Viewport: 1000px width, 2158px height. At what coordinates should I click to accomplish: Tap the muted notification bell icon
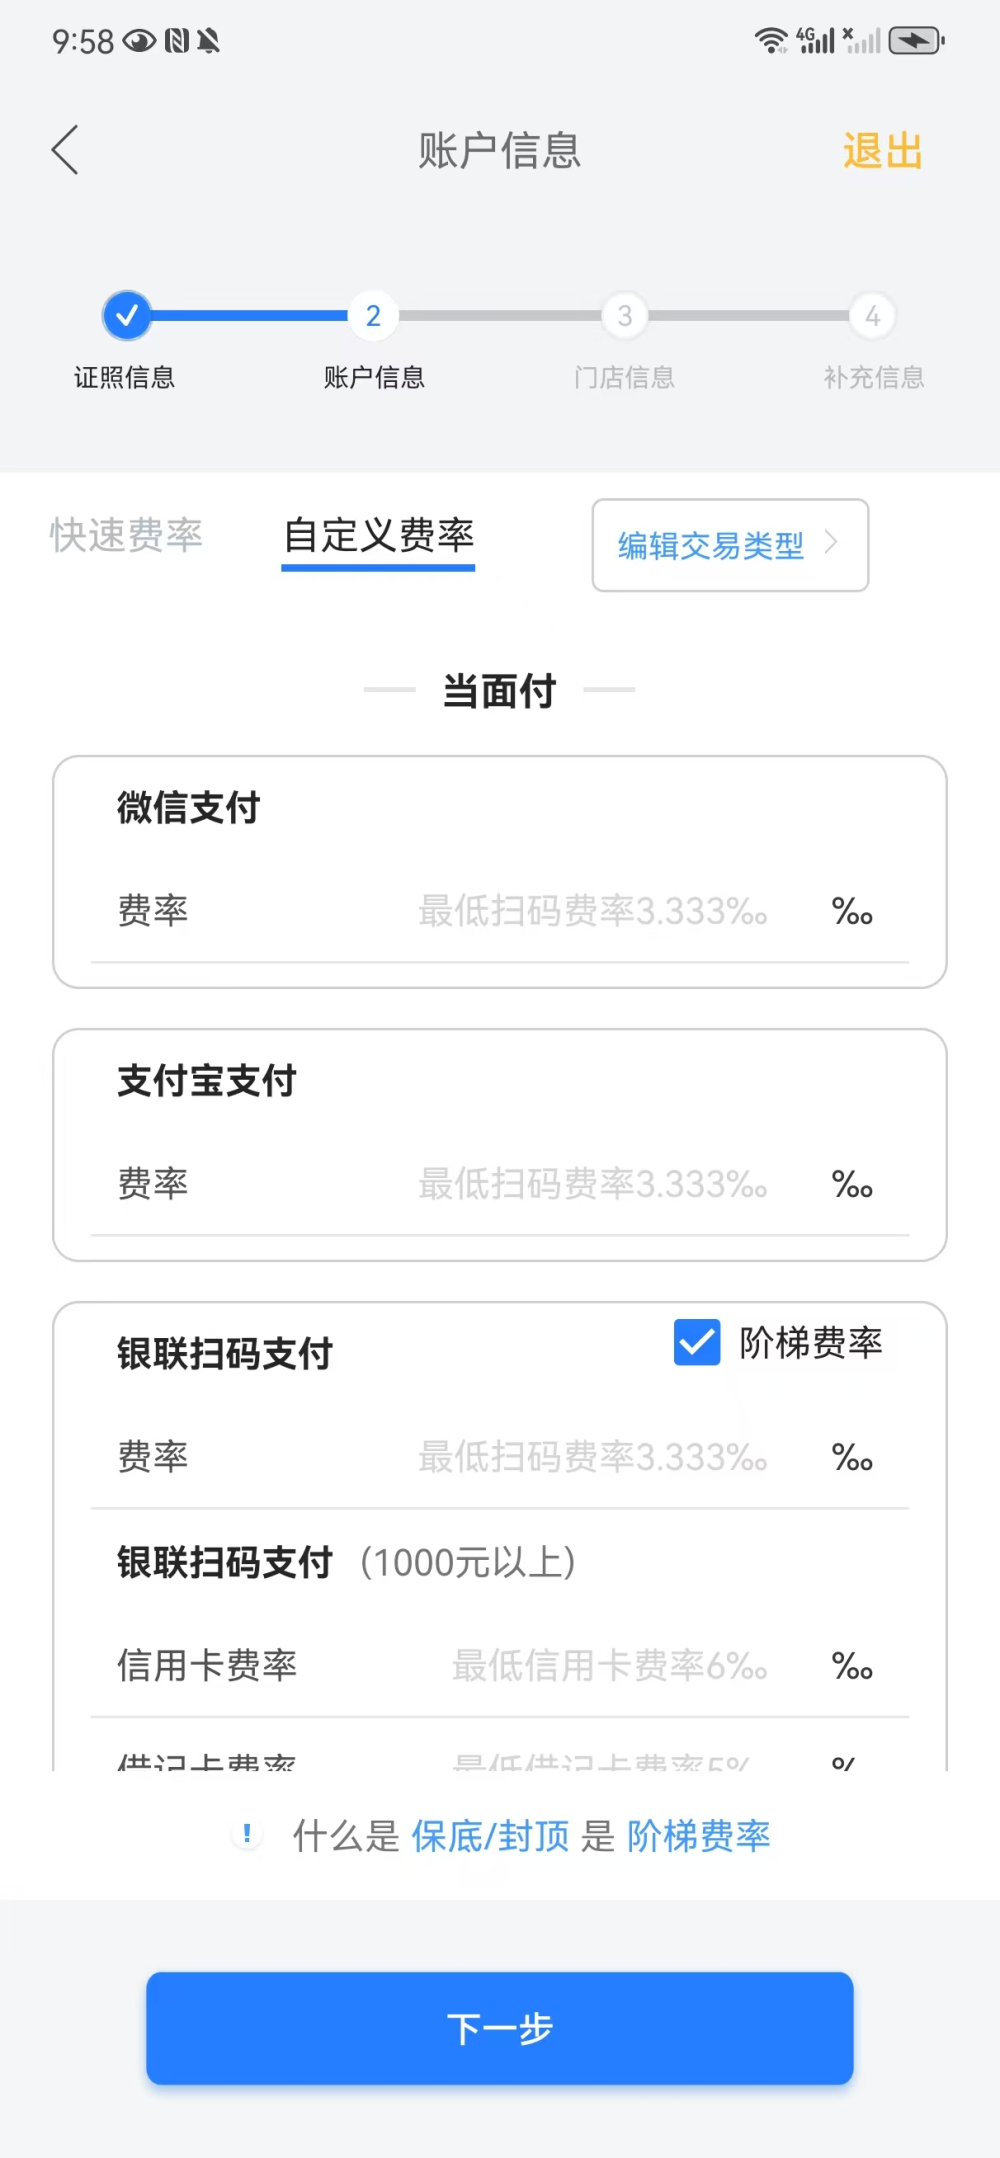(208, 41)
